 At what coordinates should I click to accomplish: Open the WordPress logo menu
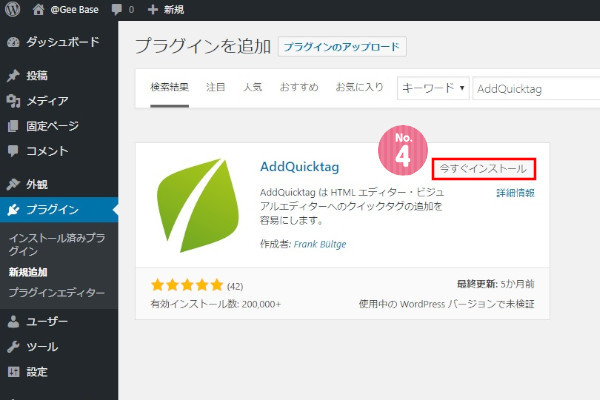12,9
